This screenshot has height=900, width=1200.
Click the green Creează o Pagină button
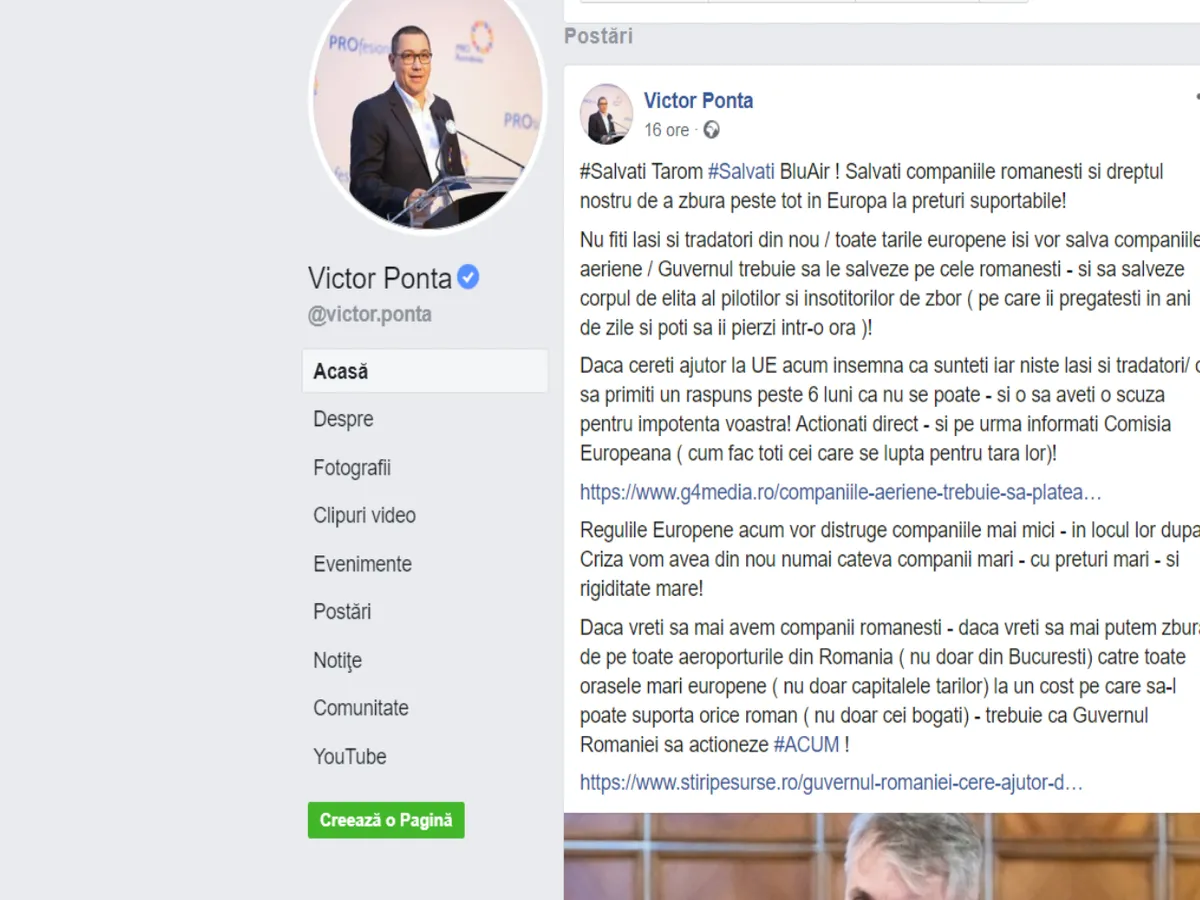click(x=386, y=820)
